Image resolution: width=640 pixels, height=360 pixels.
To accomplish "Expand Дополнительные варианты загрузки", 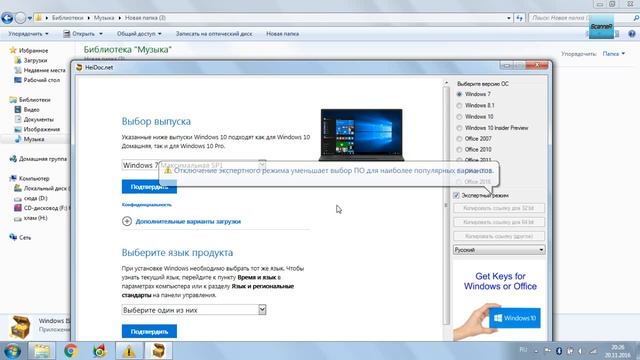I will [x=182, y=221].
